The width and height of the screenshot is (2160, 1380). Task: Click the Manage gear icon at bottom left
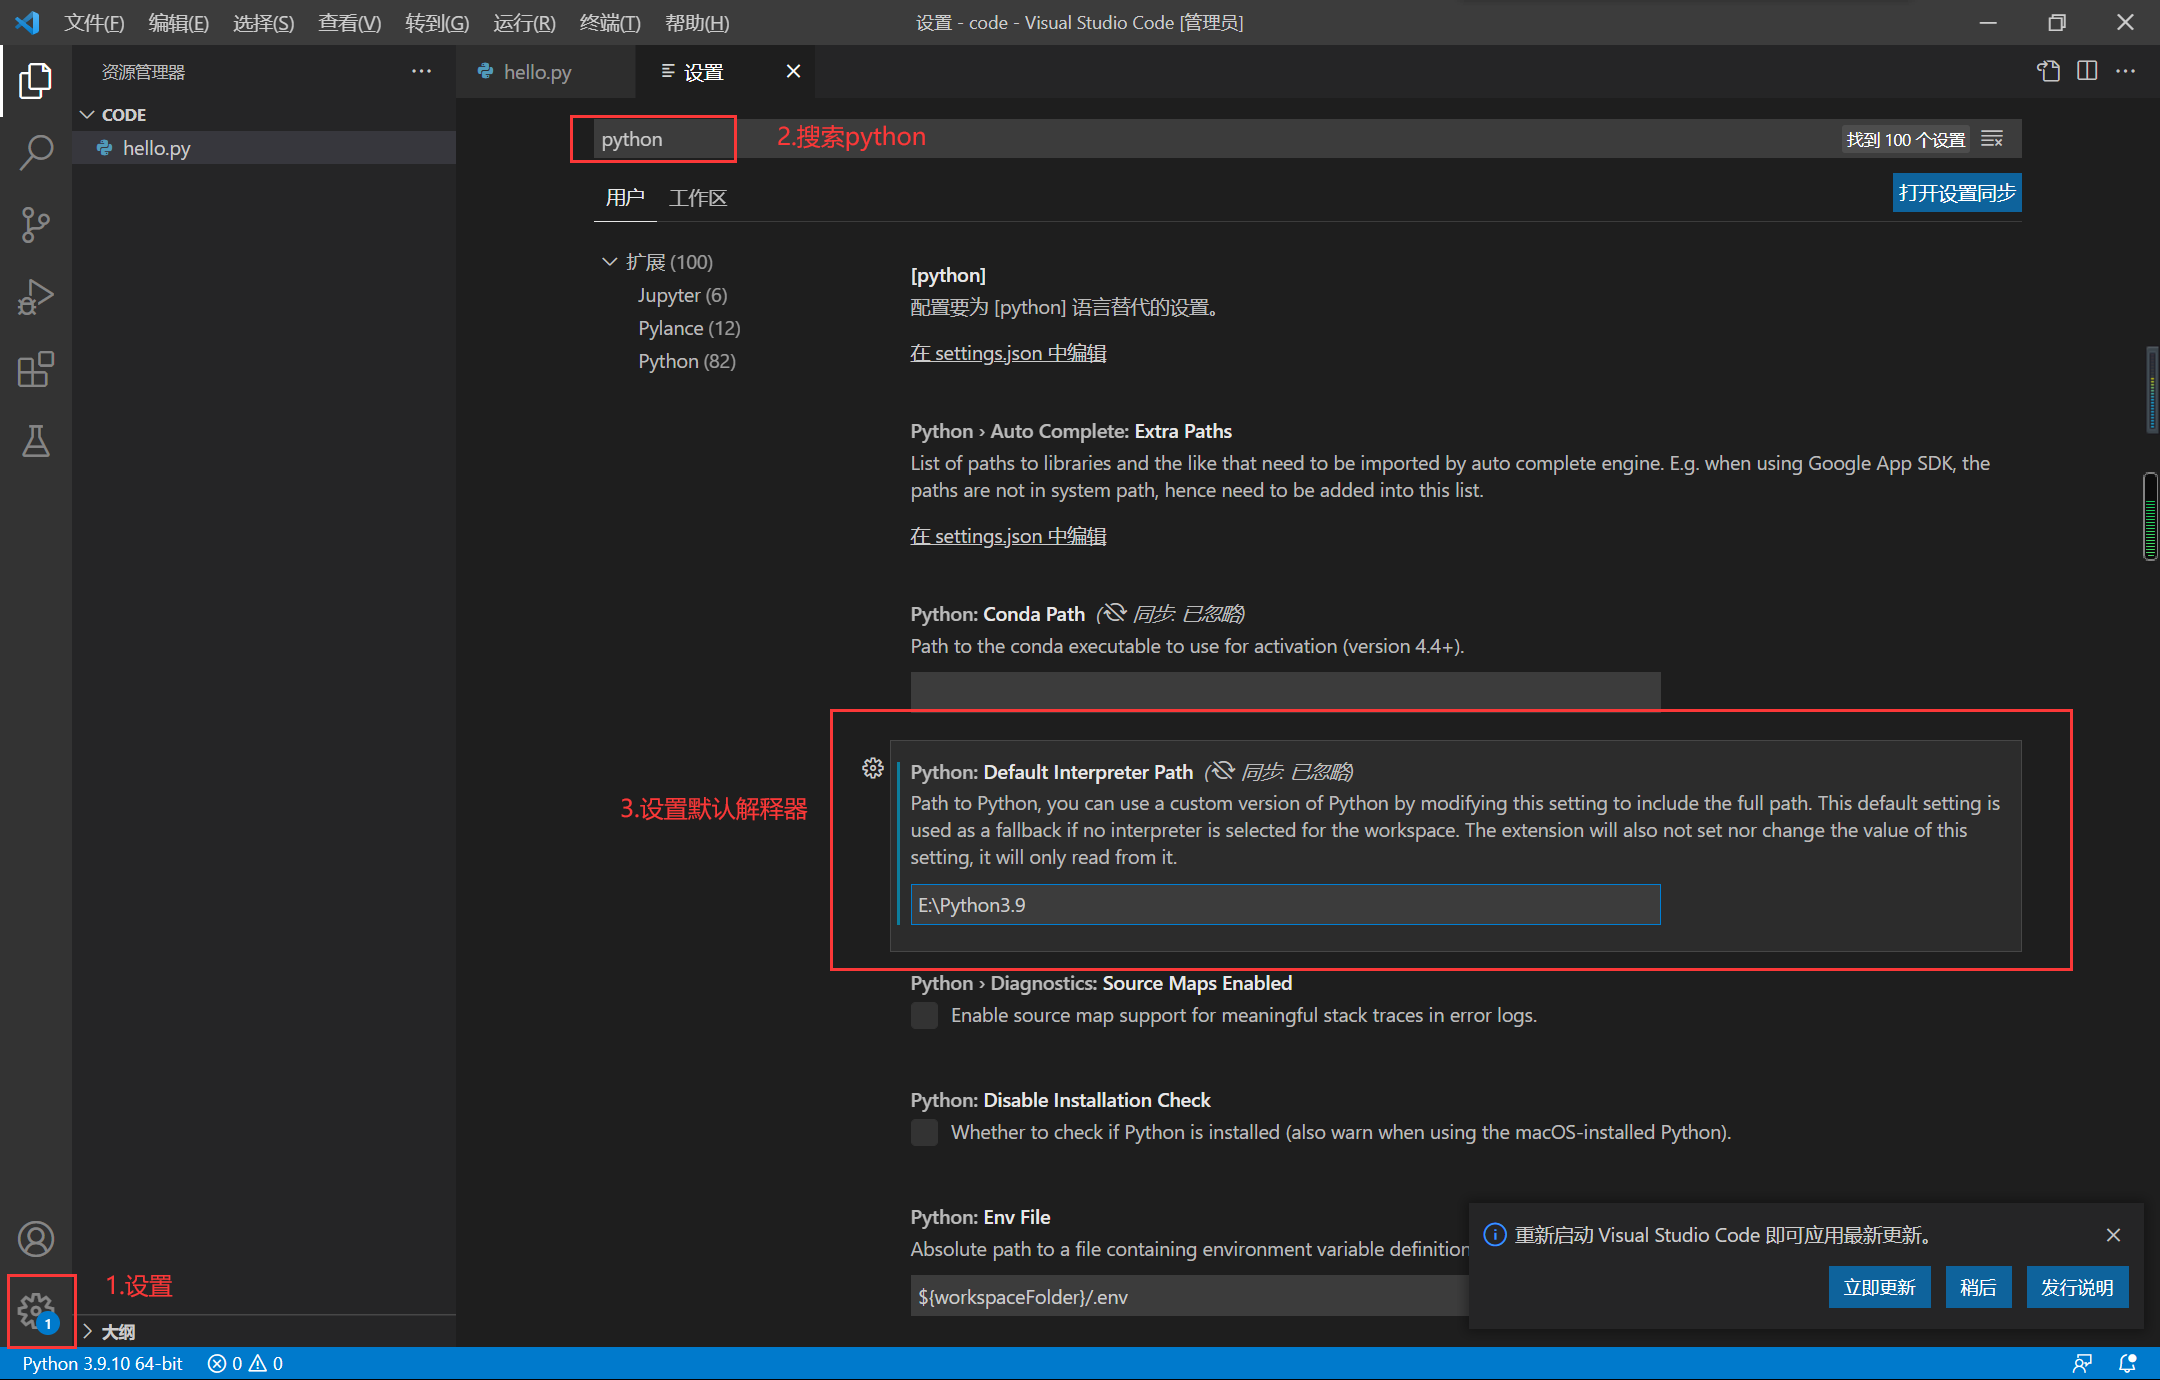[x=37, y=1309]
